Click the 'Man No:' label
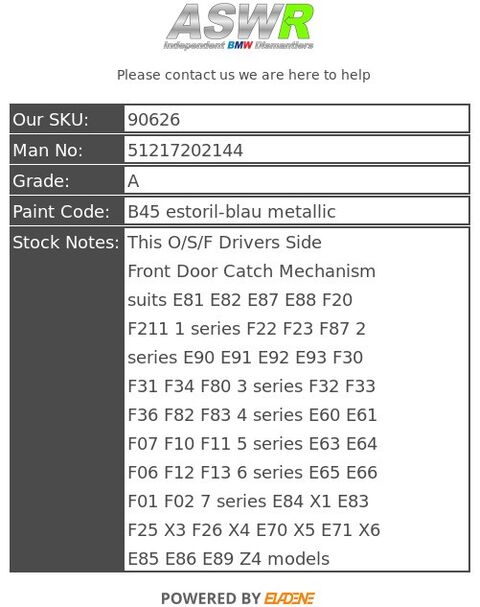Image resolution: width=480 pixels, height=607 pixels. pos(48,150)
